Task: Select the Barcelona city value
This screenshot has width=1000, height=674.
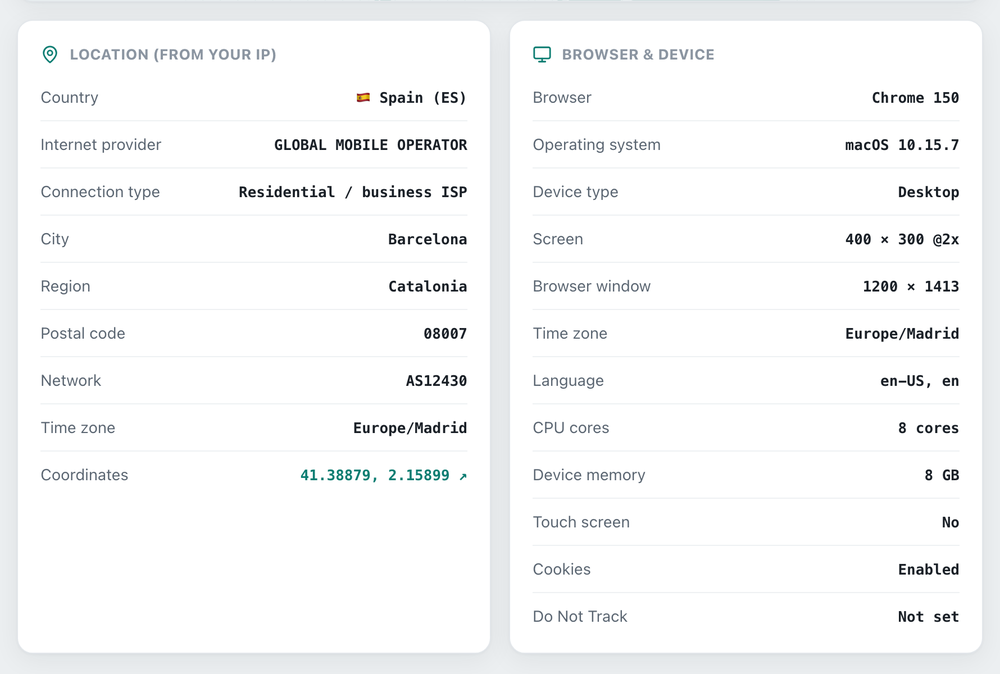Action: click(x=427, y=239)
